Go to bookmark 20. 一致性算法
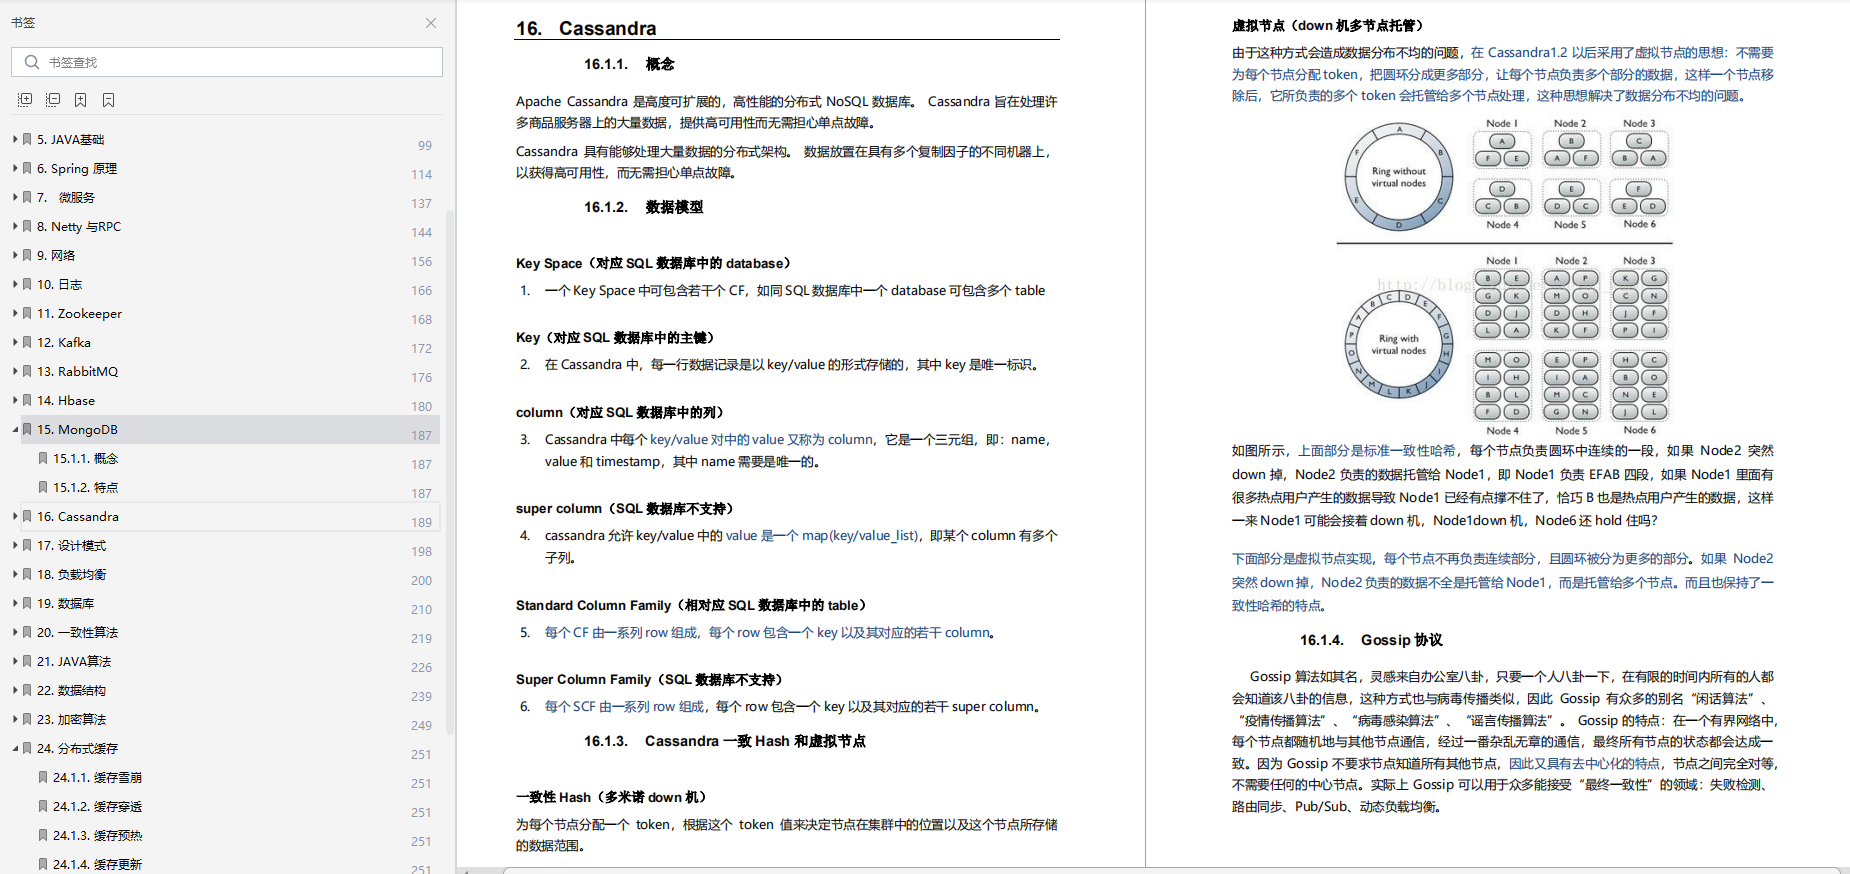Image resolution: width=1850 pixels, height=874 pixels. pos(78,633)
